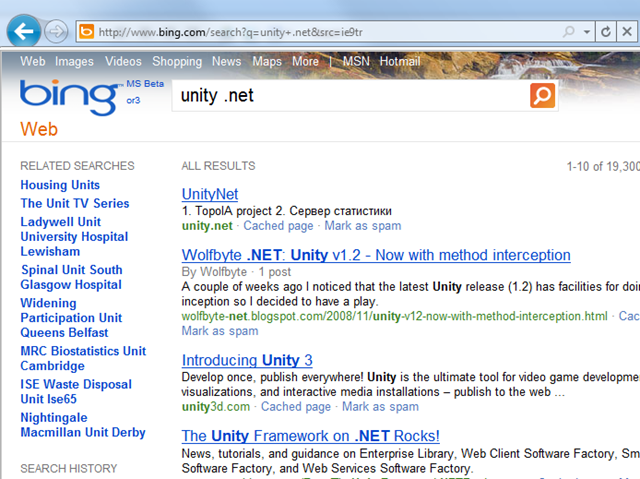Click the orange 'Web' page heading
Image resolution: width=640 pixels, height=479 pixels.
(39, 129)
